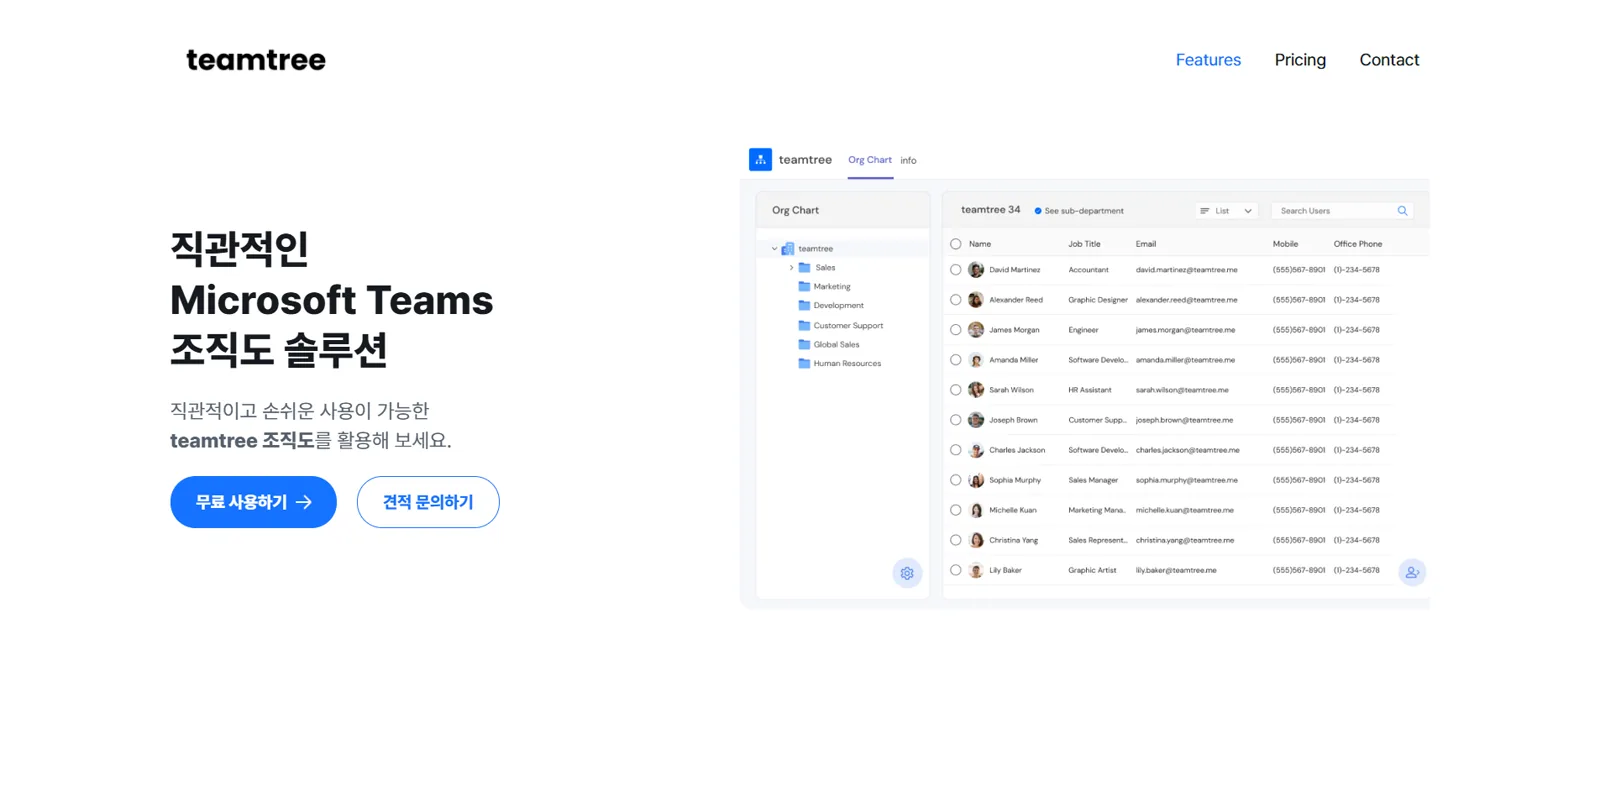
Task: Click the Name column header
Action: coord(980,244)
